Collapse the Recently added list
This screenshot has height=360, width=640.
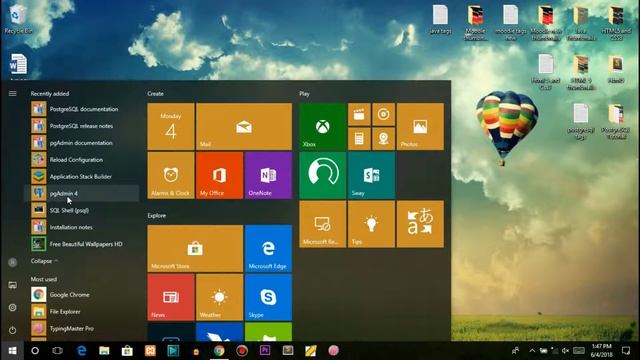click(x=44, y=261)
